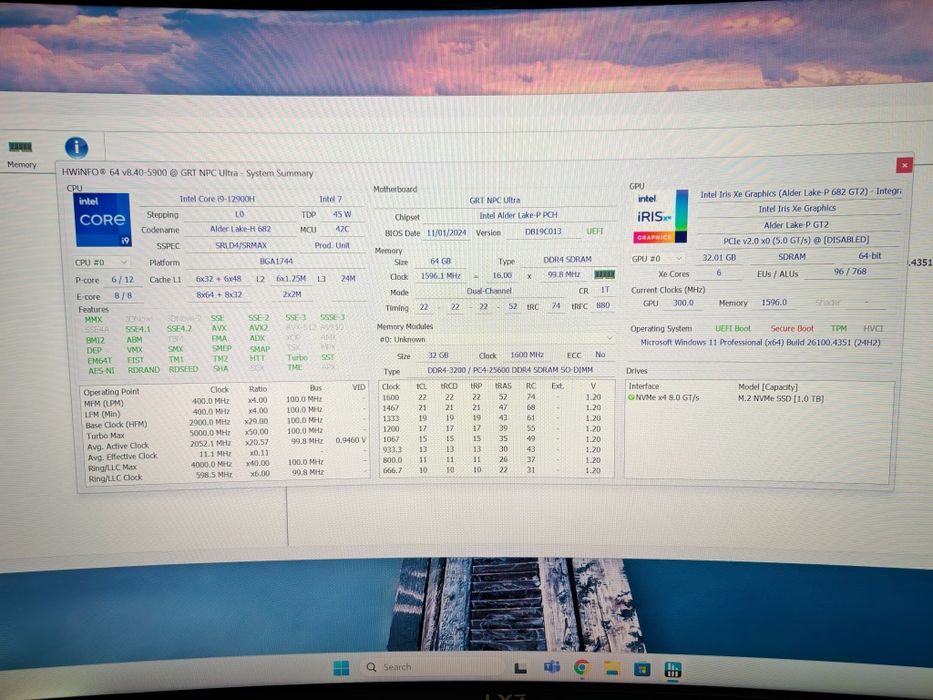Viewport: 933px width, 700px height.
Task: Click the P-core 6 / 12 value
Action: pos(123,279)
